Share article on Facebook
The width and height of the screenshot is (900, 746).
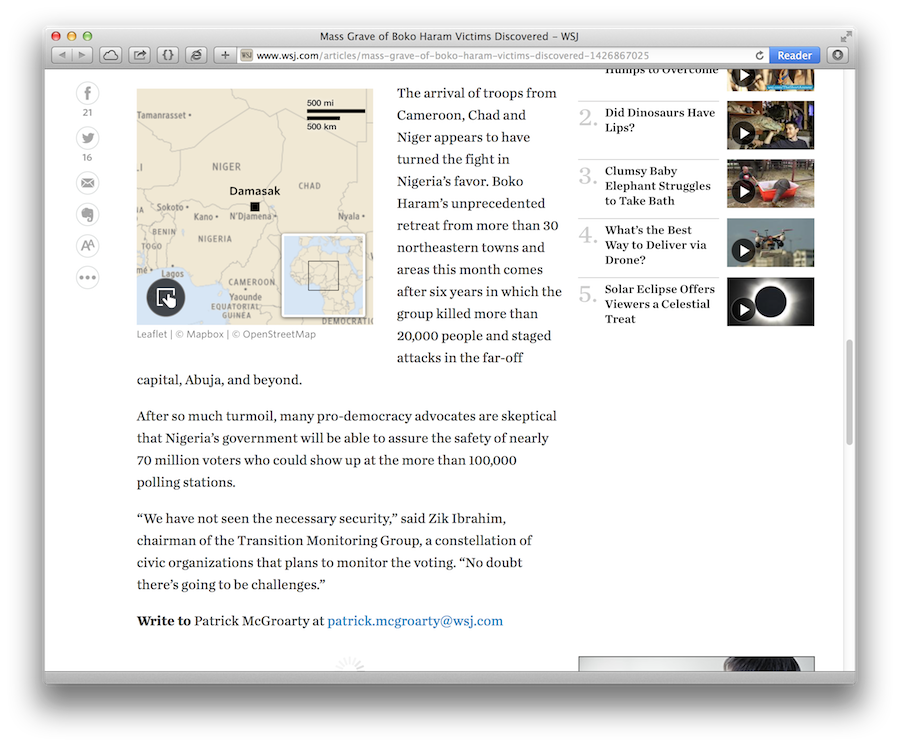pos(87,93)
